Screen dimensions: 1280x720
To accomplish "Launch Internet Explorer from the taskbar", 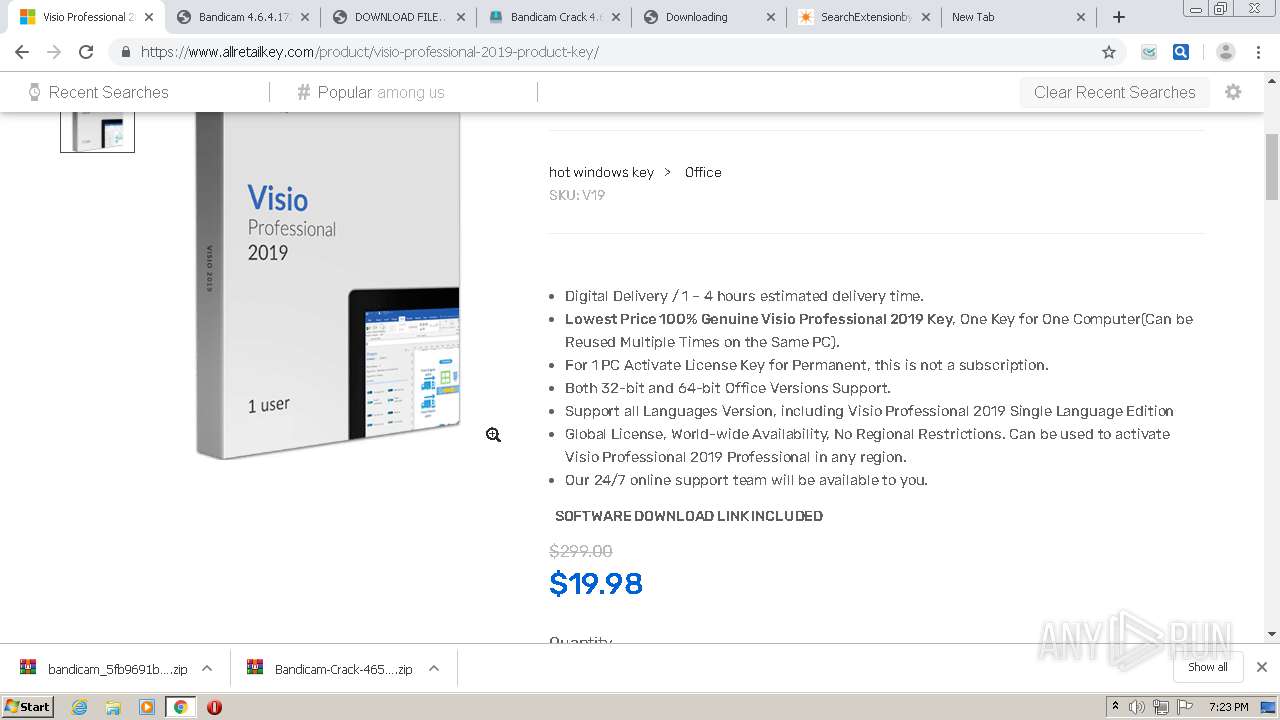I will click(79, 707).
